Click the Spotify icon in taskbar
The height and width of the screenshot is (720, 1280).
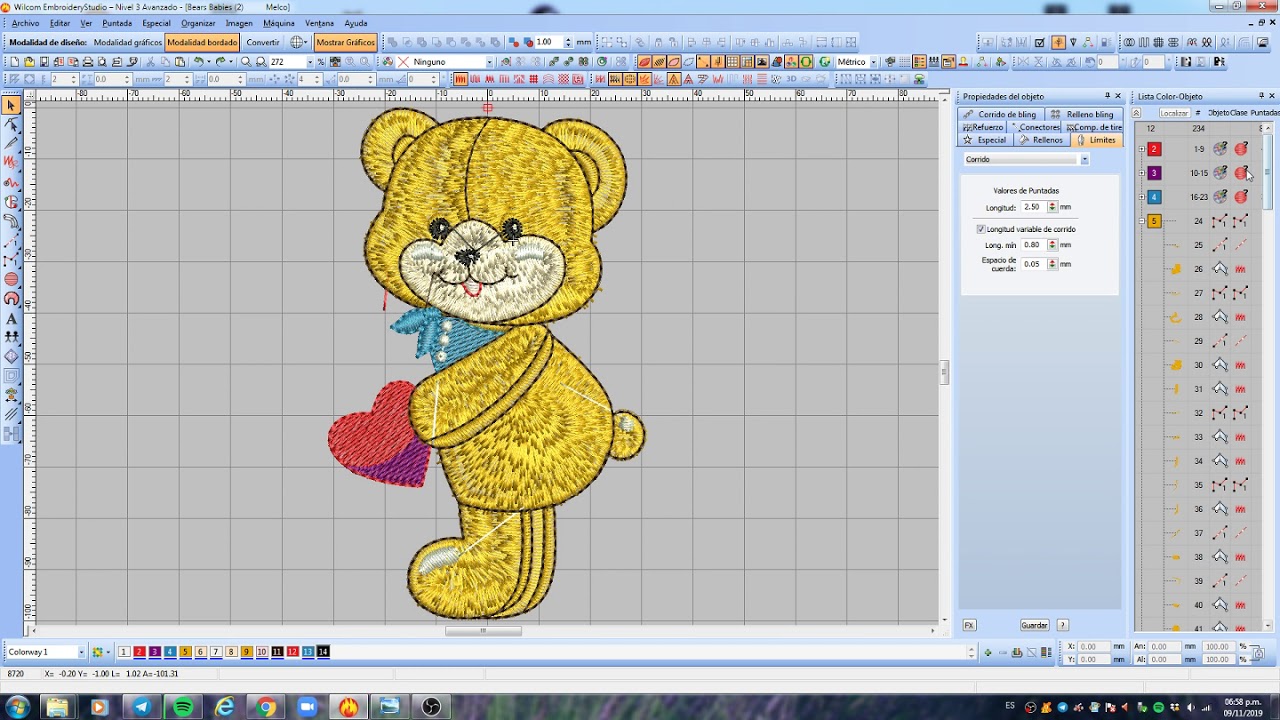tap(183, 707)
